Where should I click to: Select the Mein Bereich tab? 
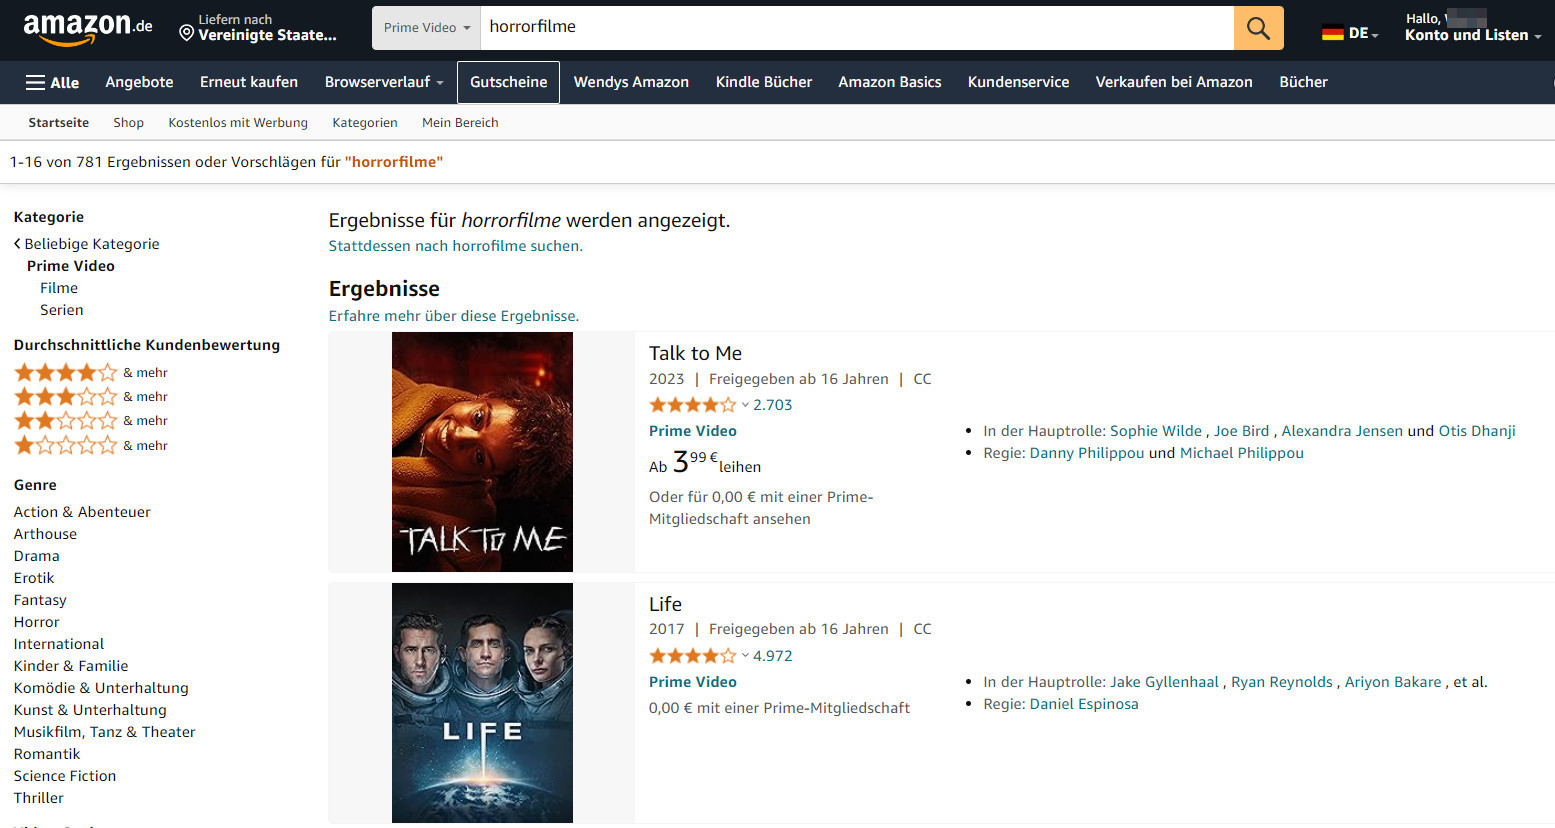(x=460, y=123)
